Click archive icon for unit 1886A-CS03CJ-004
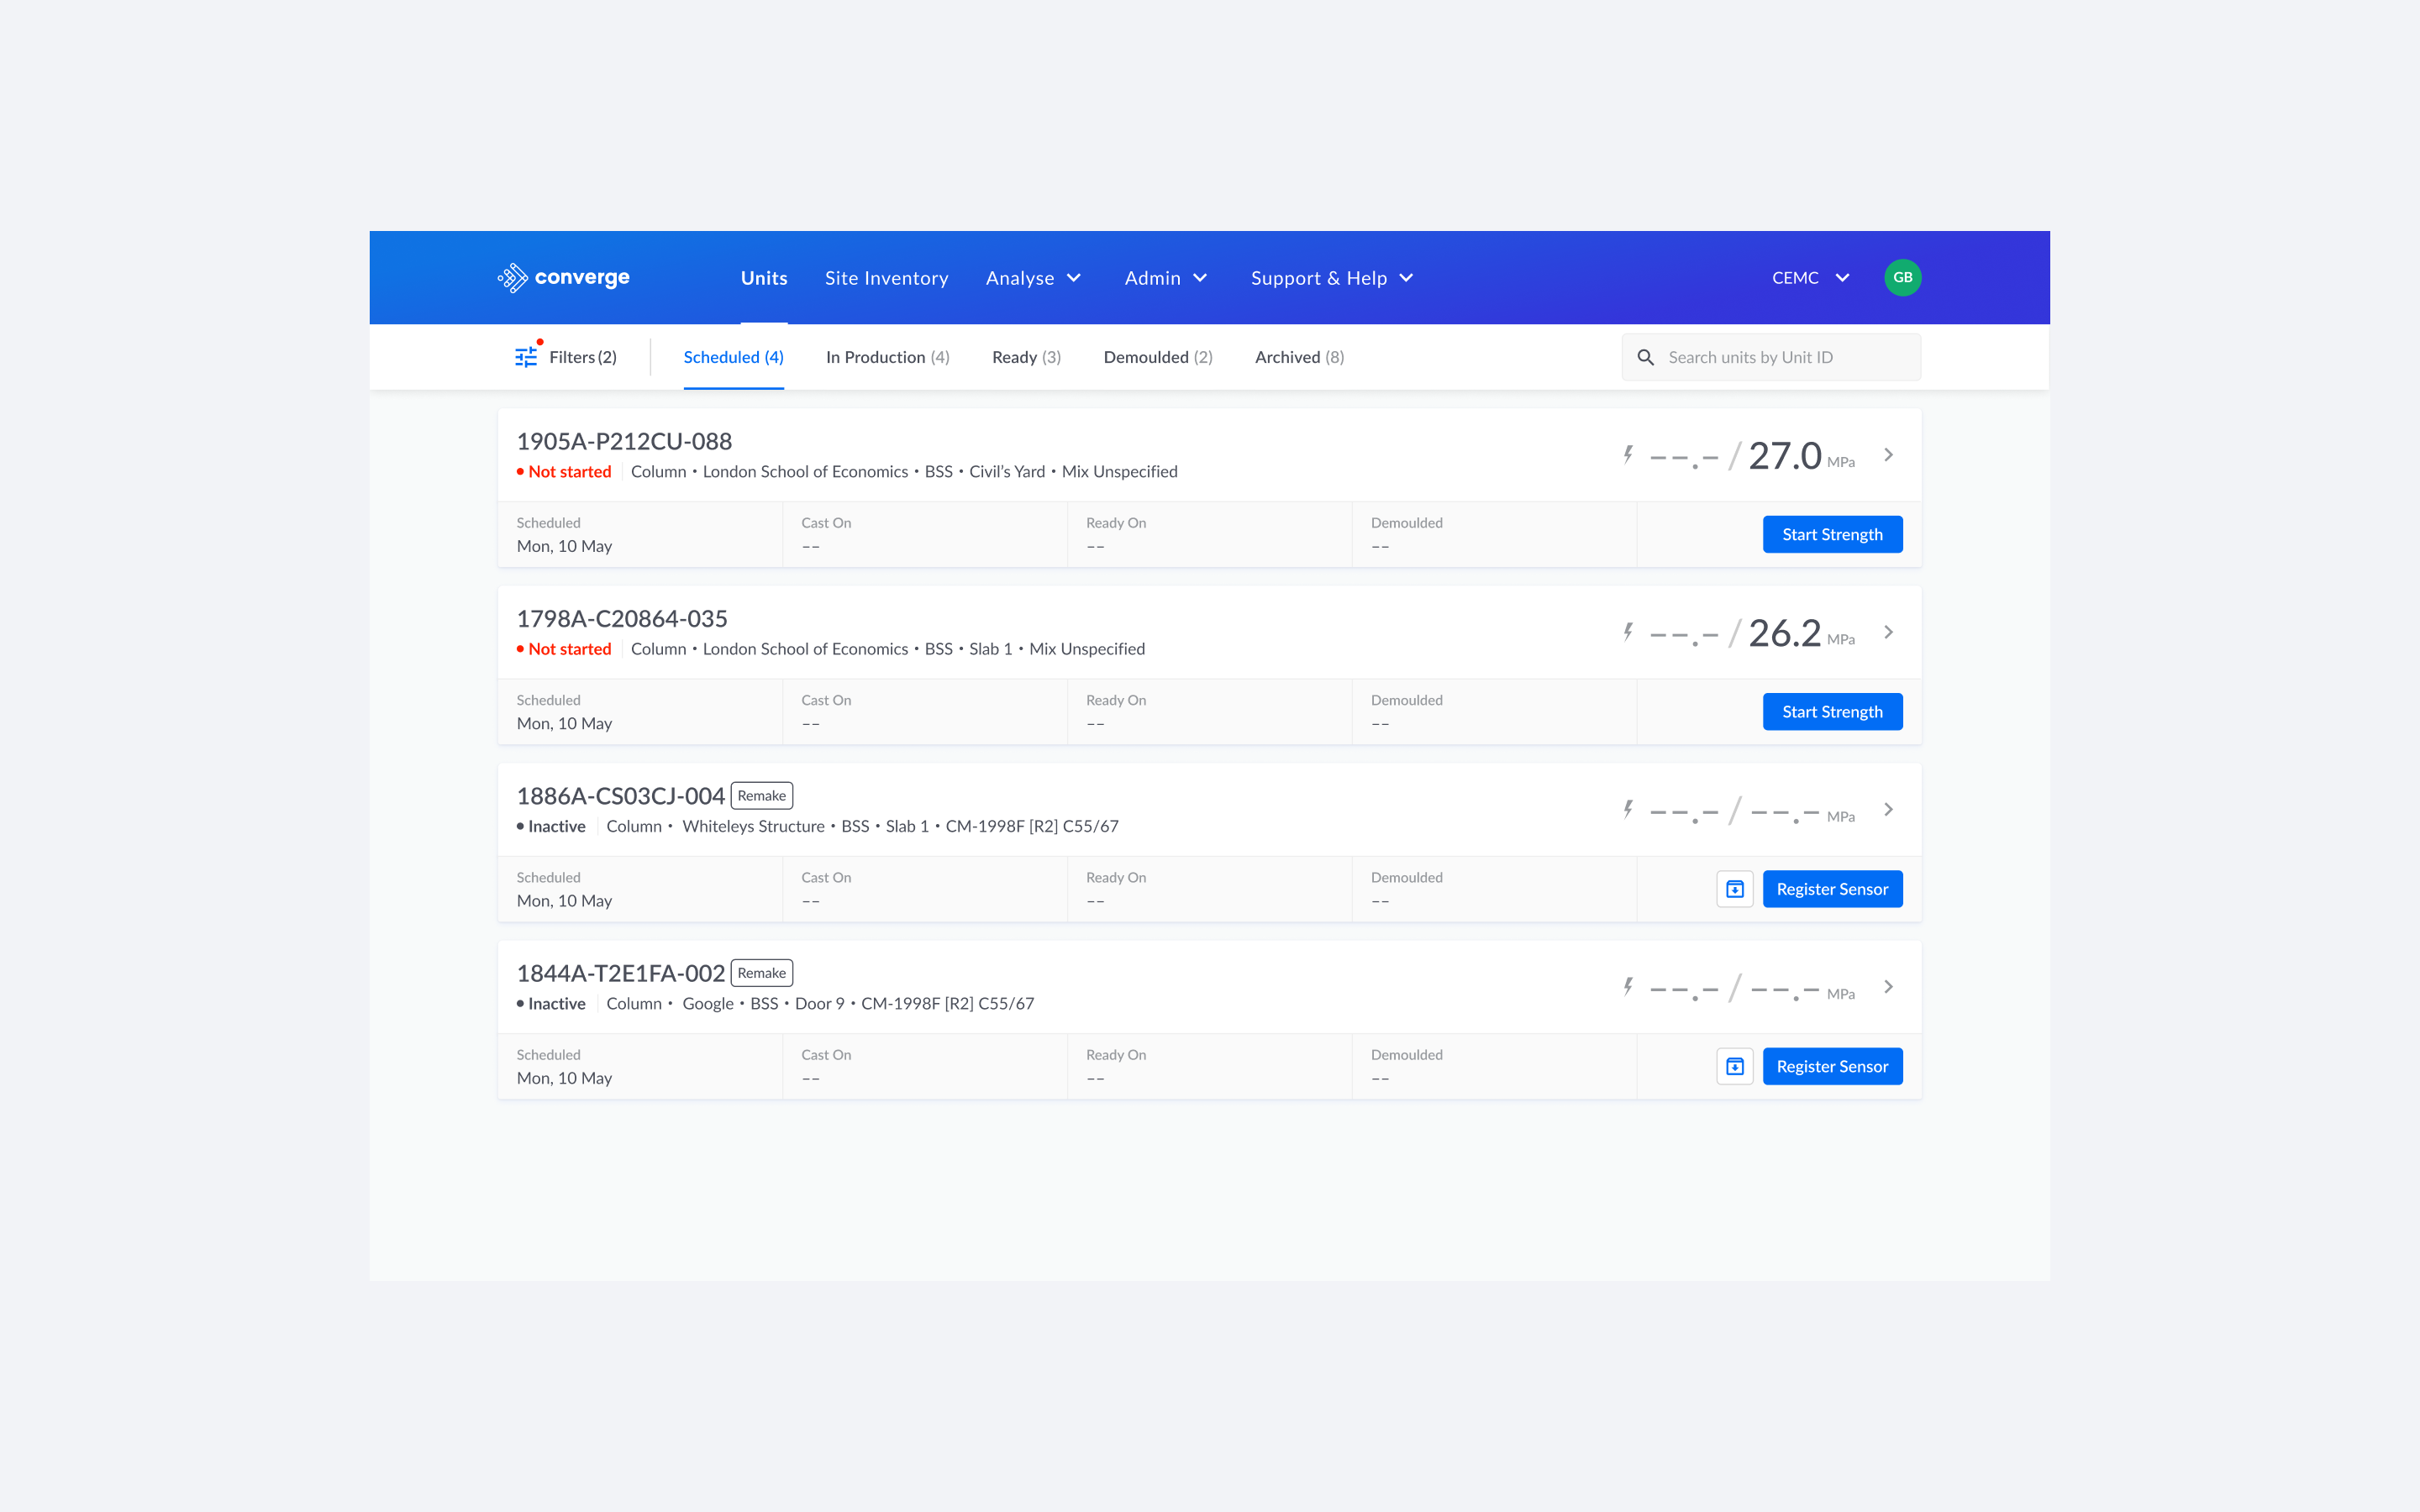2420x1512 pixels. pos(1734,889)
